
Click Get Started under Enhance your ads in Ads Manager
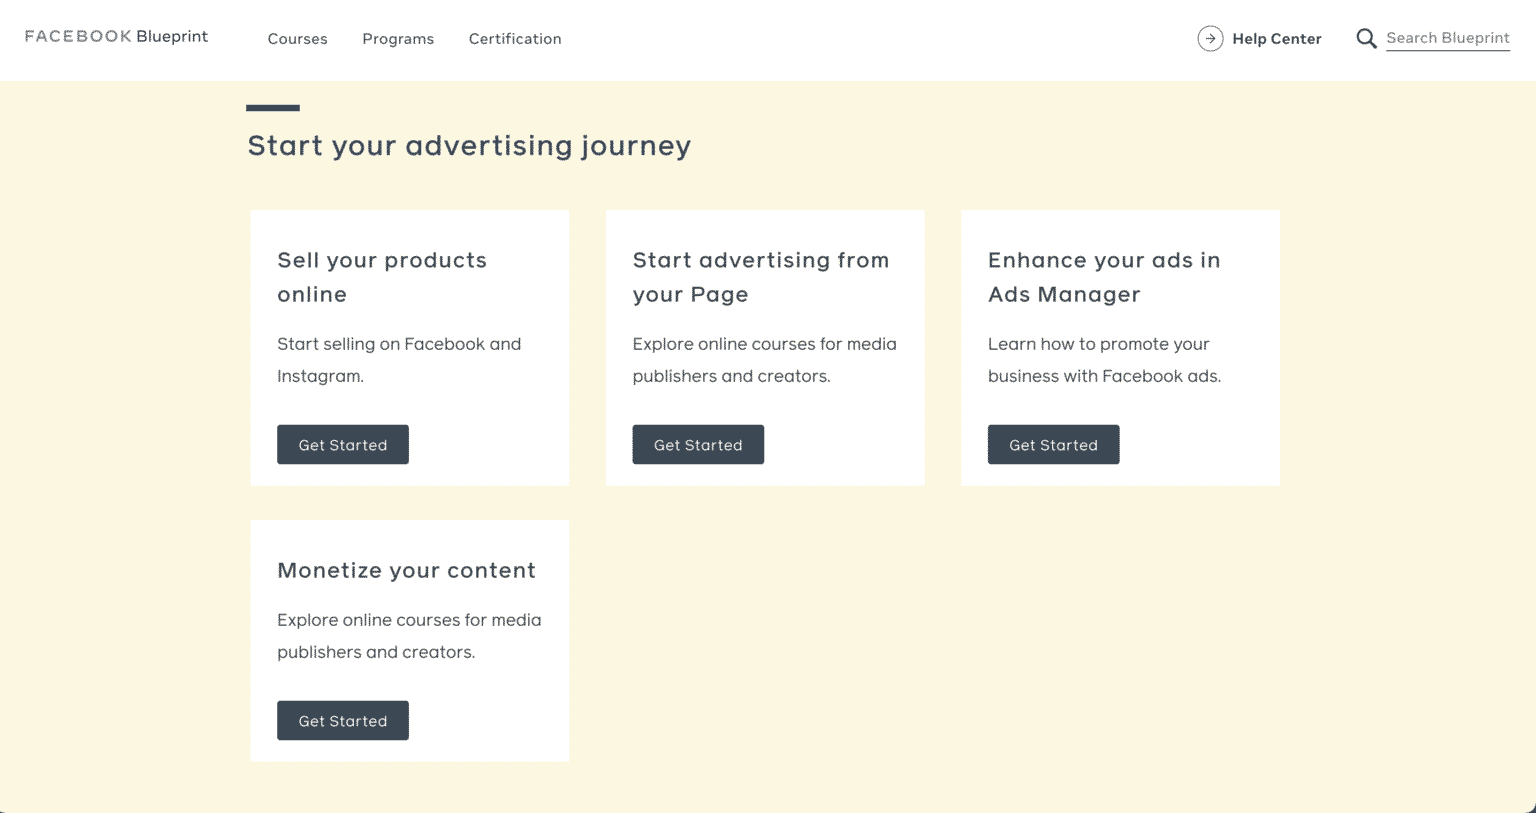[1053, 444]
